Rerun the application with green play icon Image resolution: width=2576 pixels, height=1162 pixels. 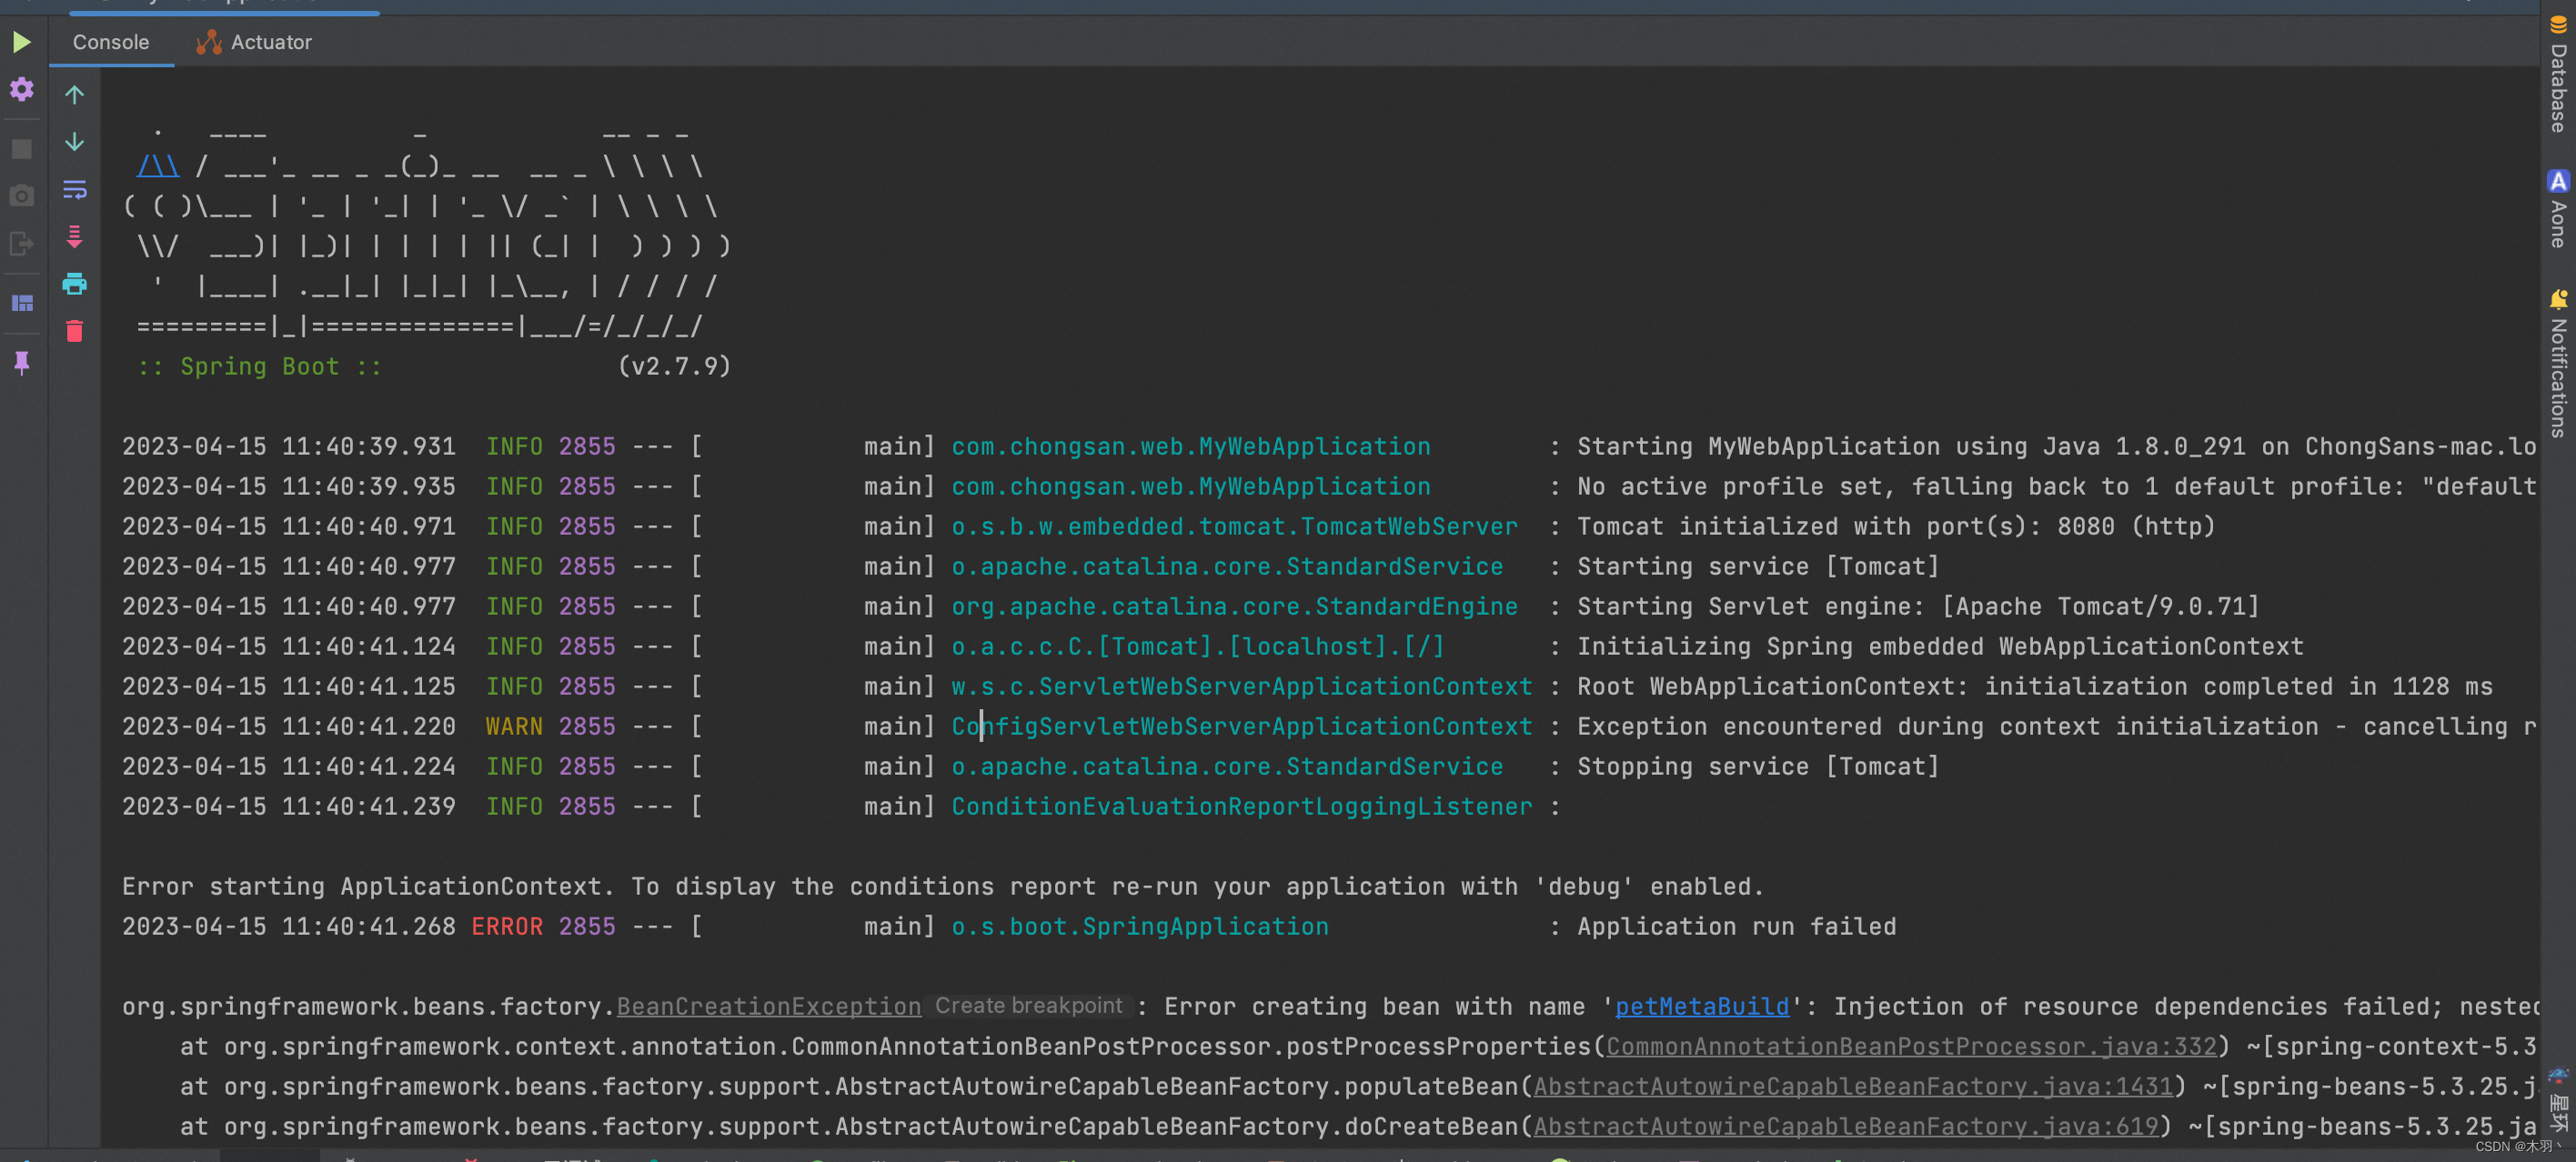pyautogui.click(x=21, y=42)
